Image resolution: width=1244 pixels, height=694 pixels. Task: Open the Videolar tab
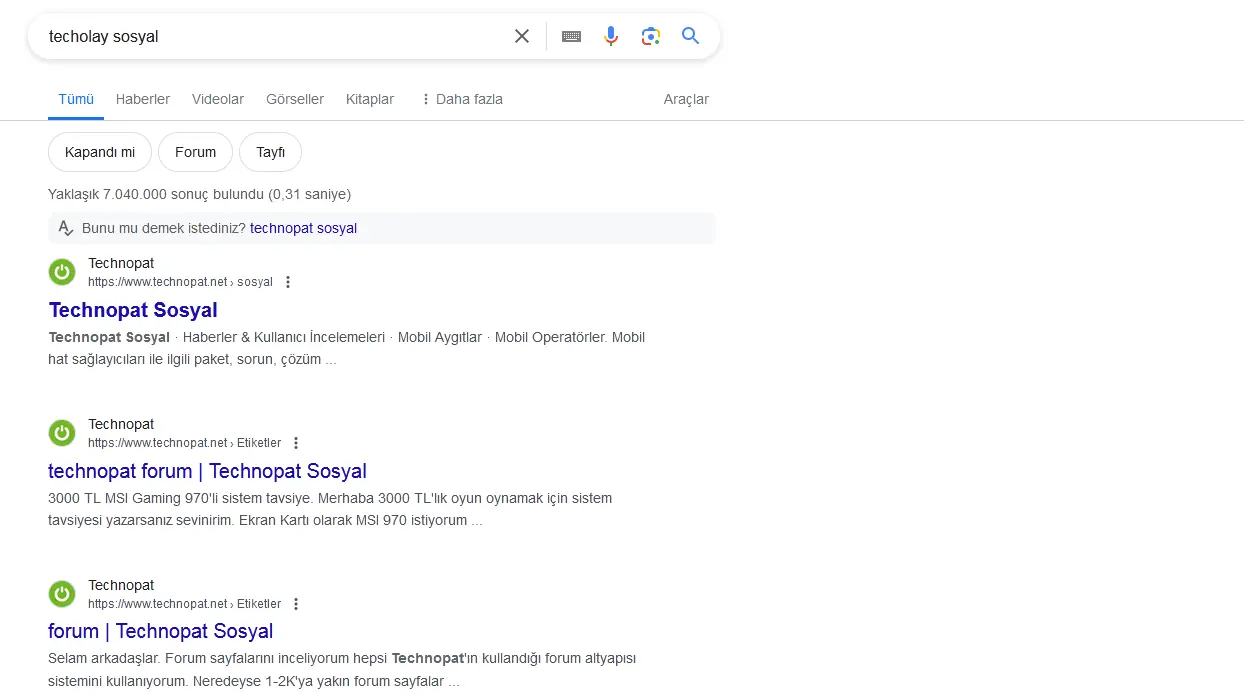218,99
